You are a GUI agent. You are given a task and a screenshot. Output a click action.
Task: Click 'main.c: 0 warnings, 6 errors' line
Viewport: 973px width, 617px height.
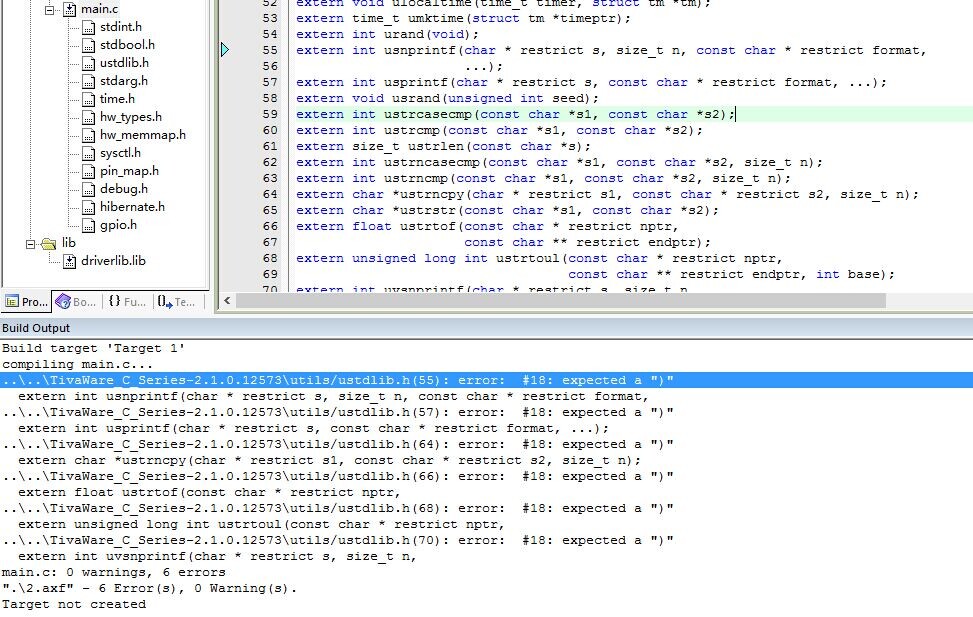(114, 572)
